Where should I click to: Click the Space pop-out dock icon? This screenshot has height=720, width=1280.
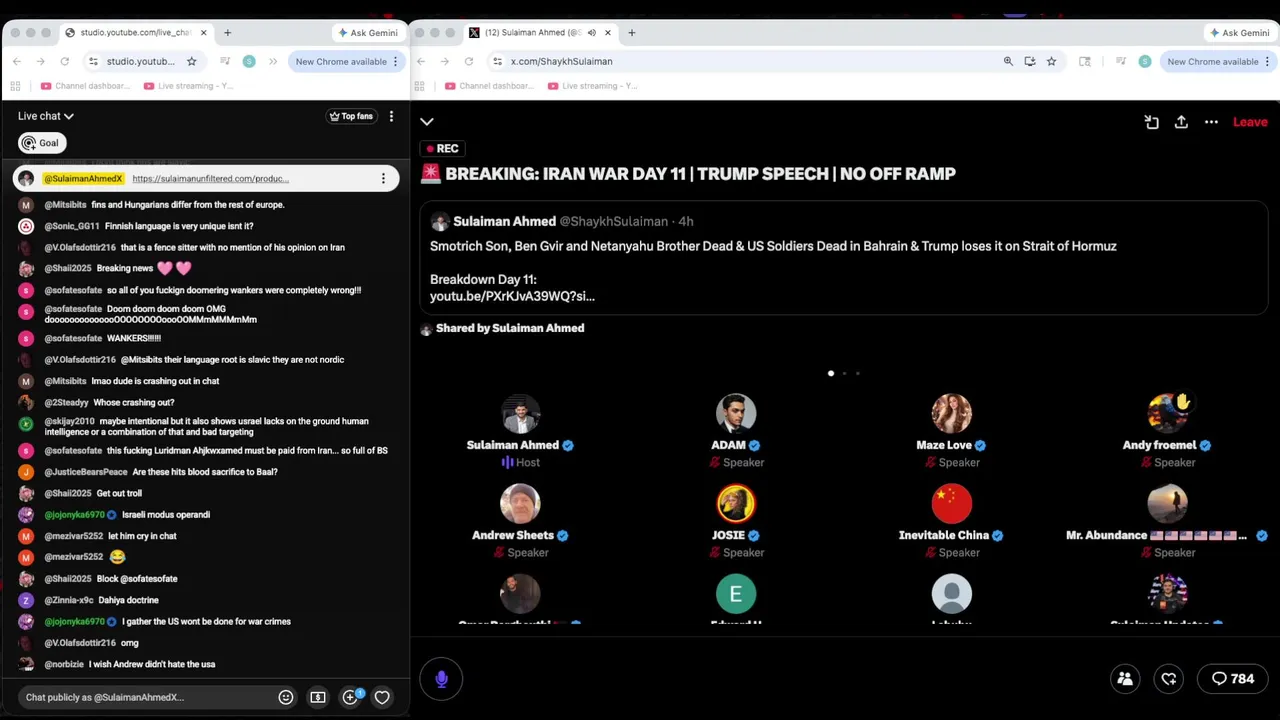(1152, 122)
